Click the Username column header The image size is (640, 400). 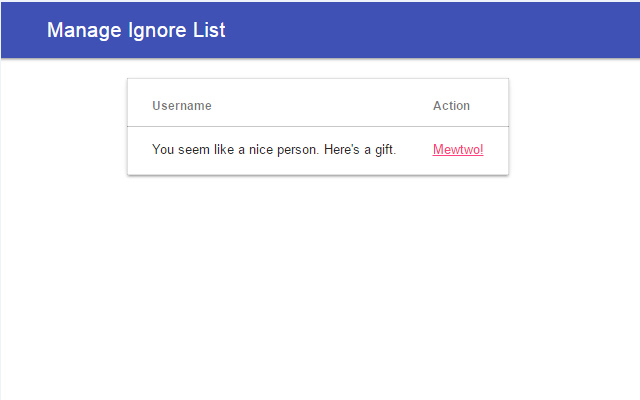coord(182,106)
